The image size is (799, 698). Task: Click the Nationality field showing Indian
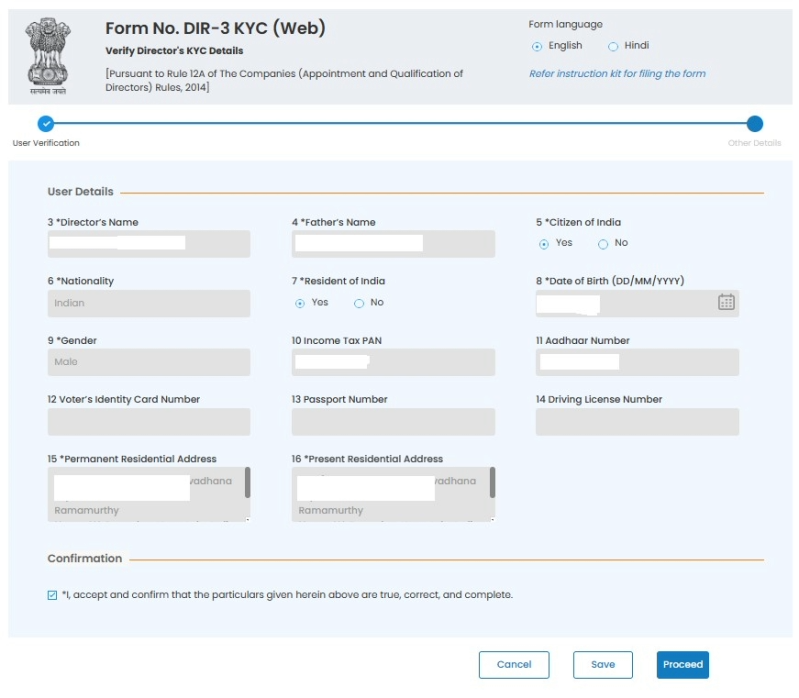(x=149, y=303)
